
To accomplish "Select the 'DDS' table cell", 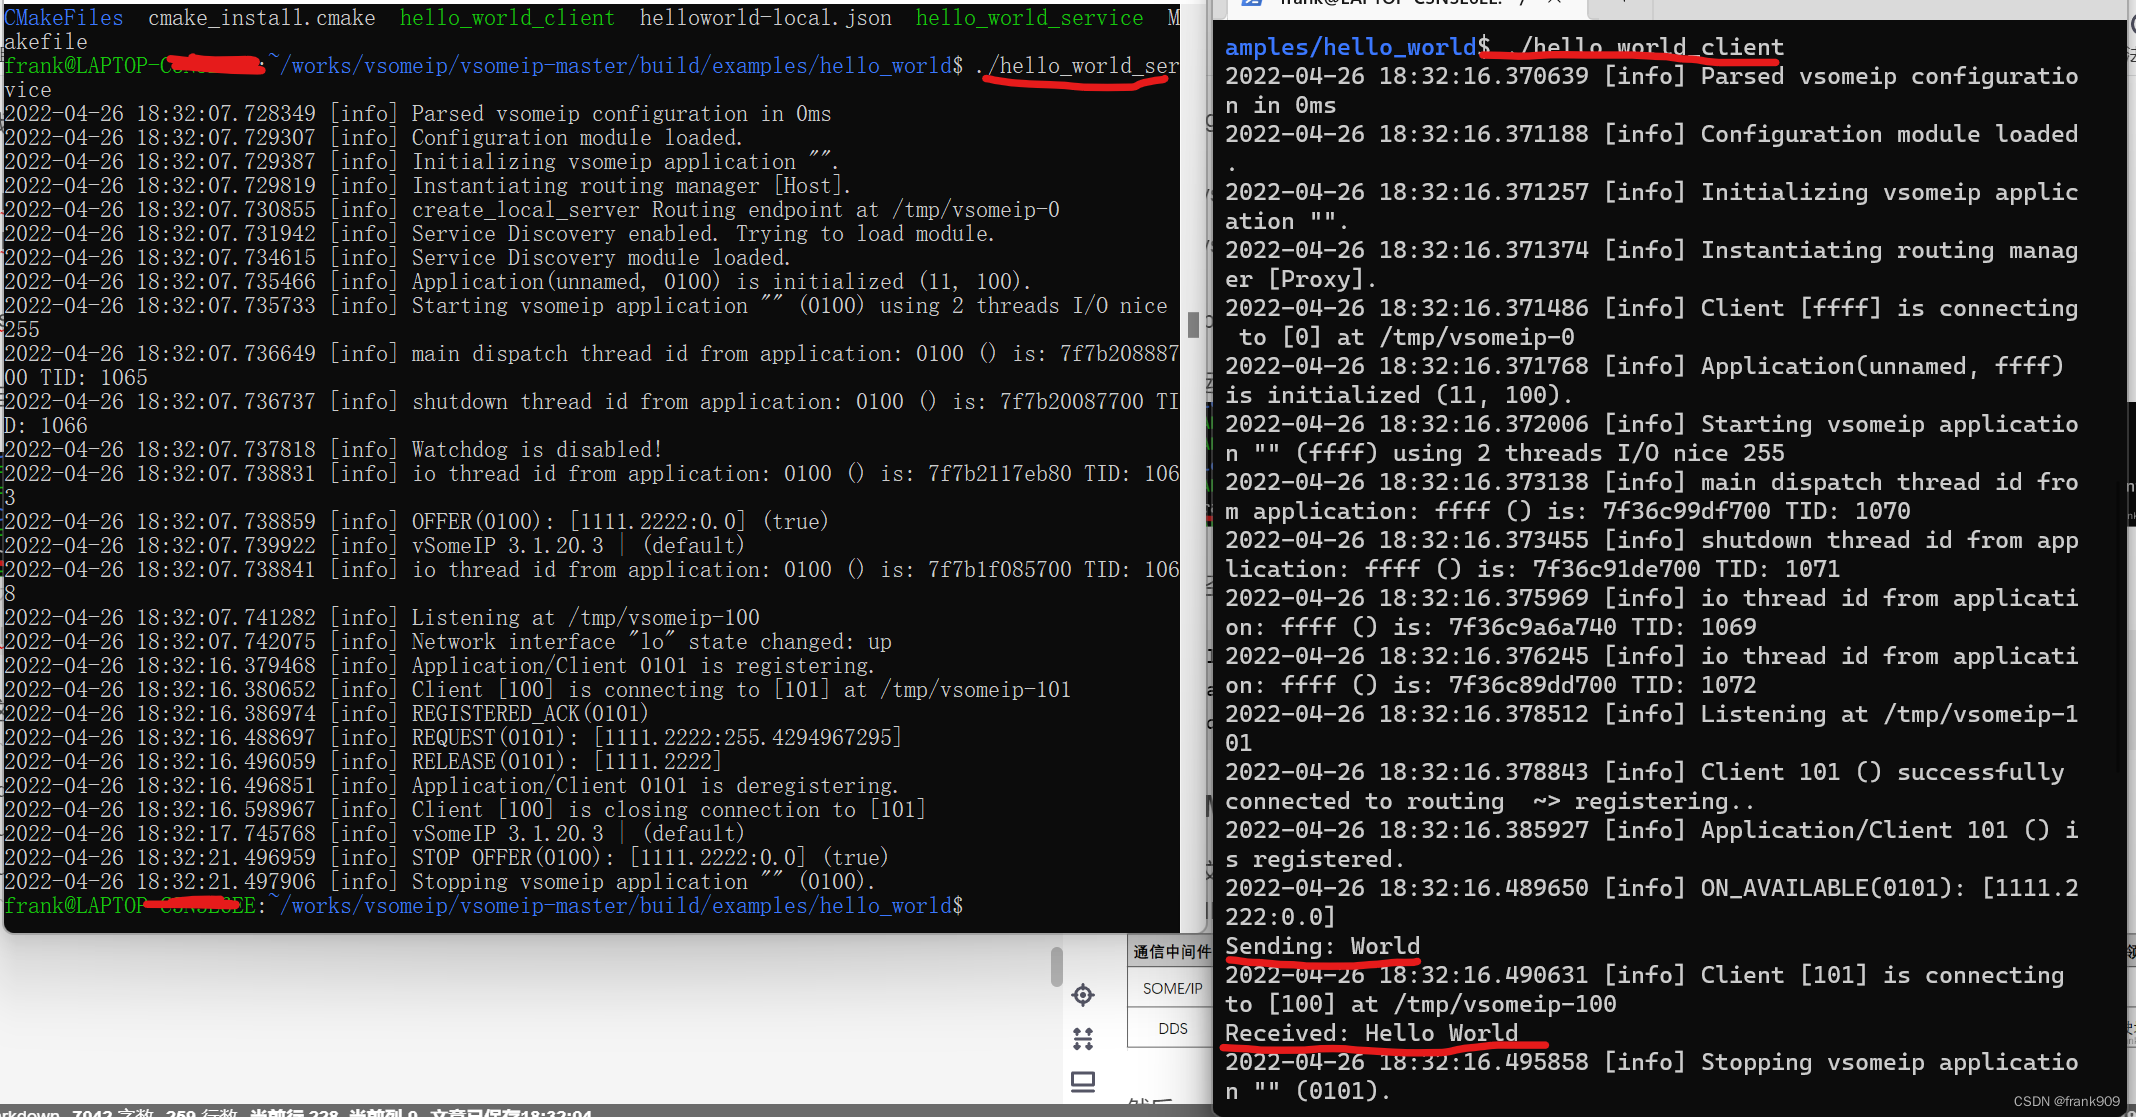I will coord(1171,1028).
